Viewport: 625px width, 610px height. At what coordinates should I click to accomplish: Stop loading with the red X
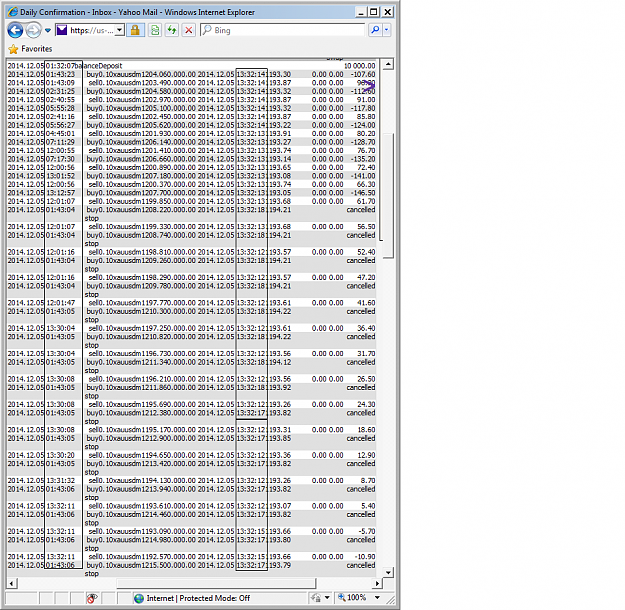189,30
